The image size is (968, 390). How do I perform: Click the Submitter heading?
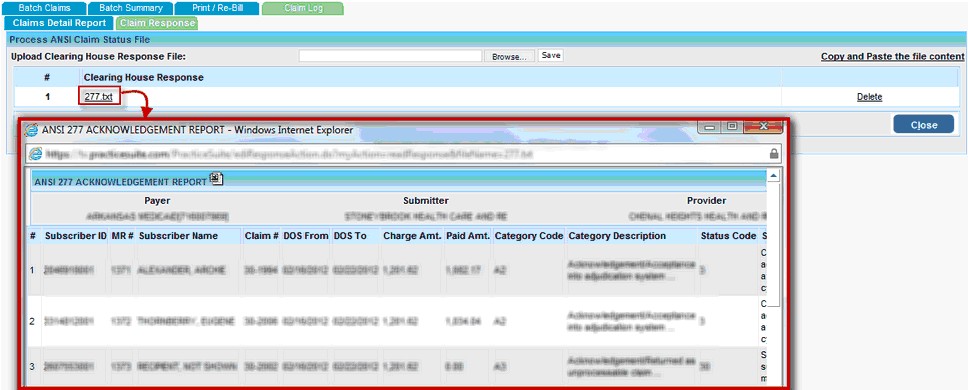426,201
